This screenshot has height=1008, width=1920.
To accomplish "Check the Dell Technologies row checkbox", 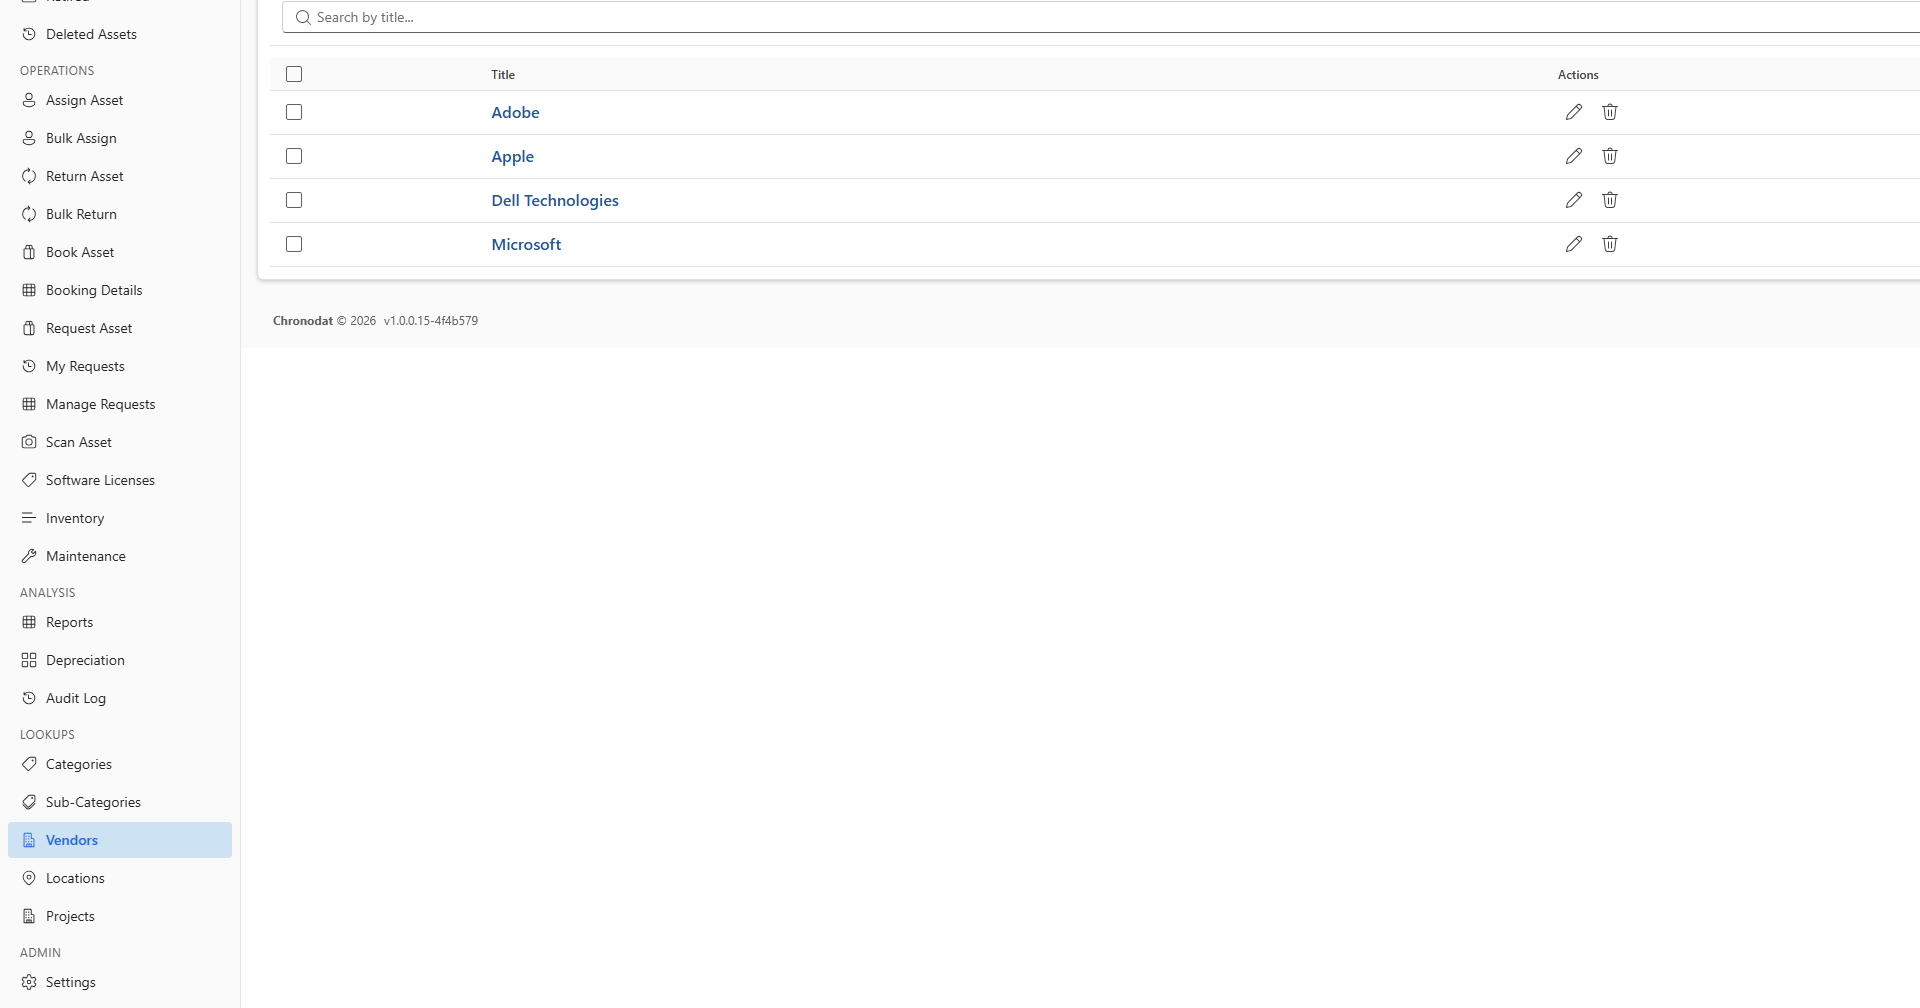I will coord(294,200).
